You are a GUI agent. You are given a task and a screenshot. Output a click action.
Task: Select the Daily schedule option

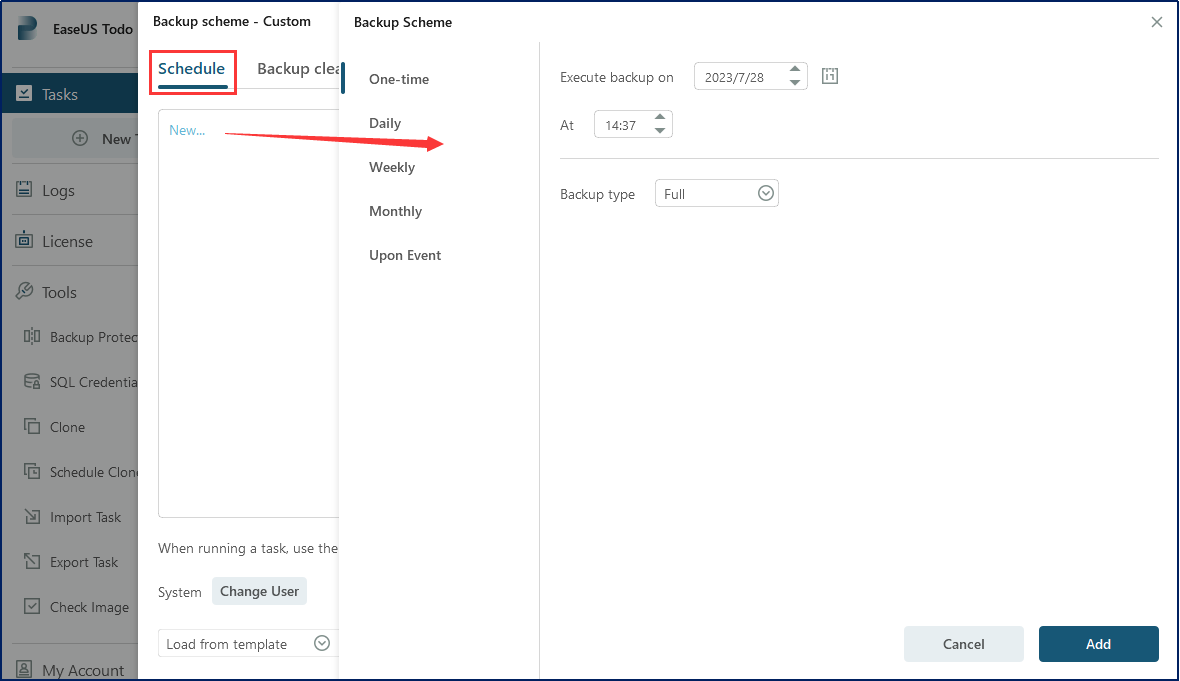click(x=385, y=123)
